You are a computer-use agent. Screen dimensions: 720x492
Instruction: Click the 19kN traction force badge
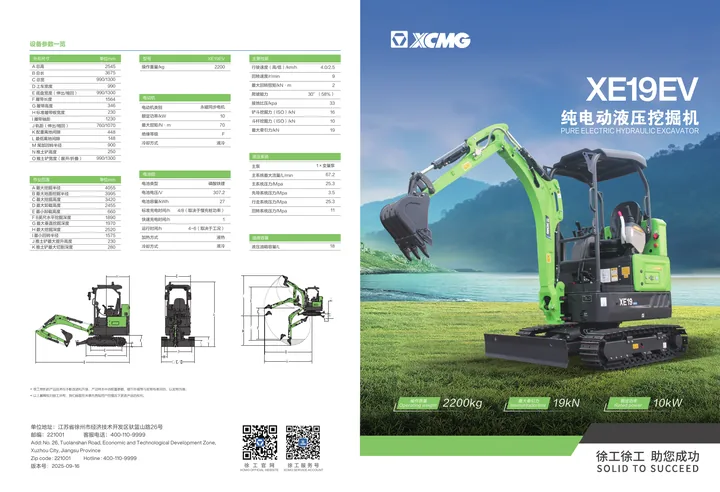coord(542,403)
